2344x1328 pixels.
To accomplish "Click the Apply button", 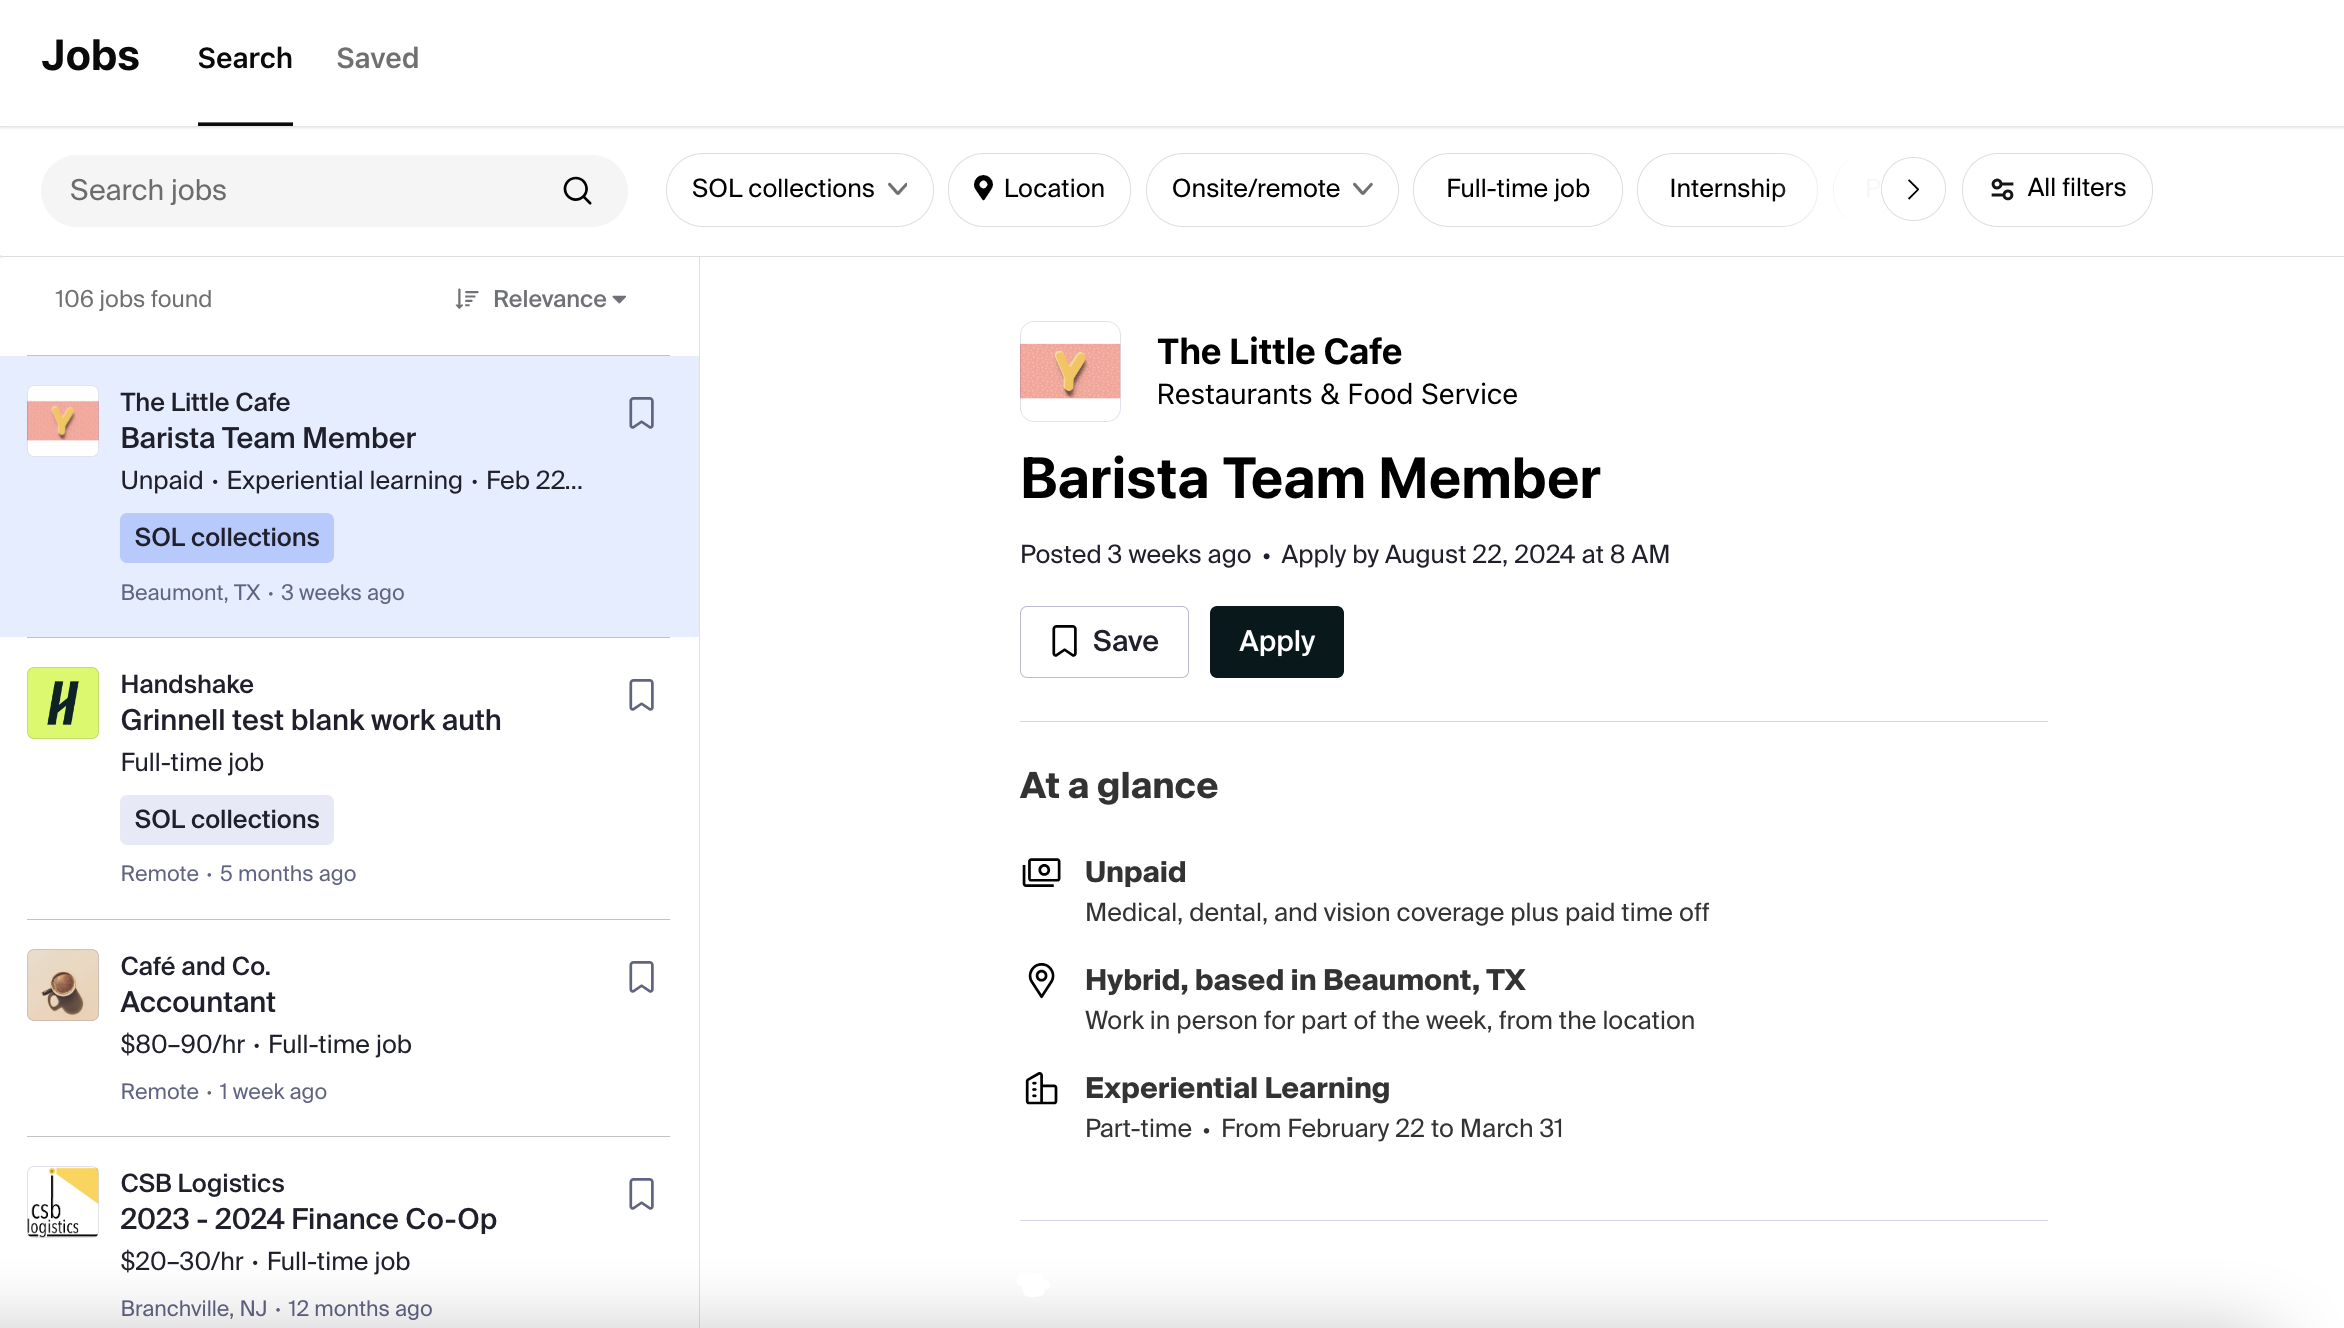I will [x=1276, y=642].
